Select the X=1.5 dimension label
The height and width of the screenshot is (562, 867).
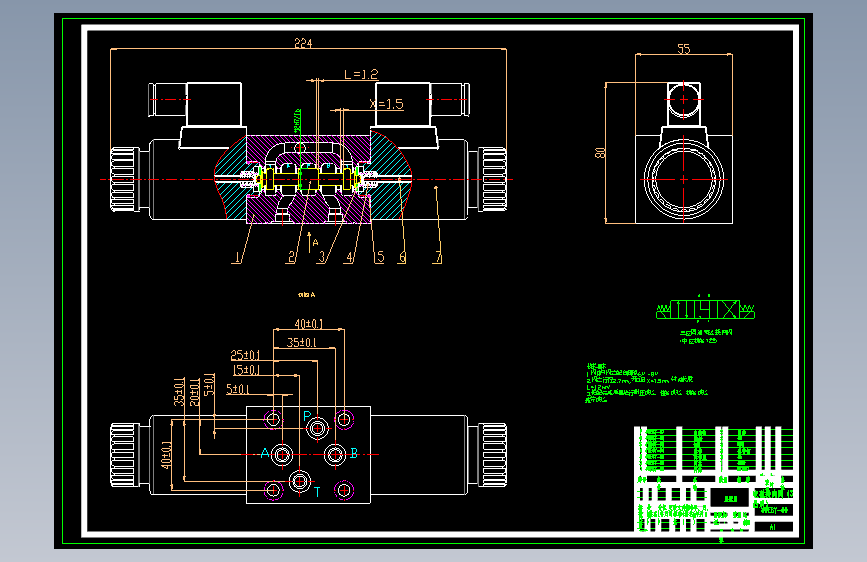(387, 104)
